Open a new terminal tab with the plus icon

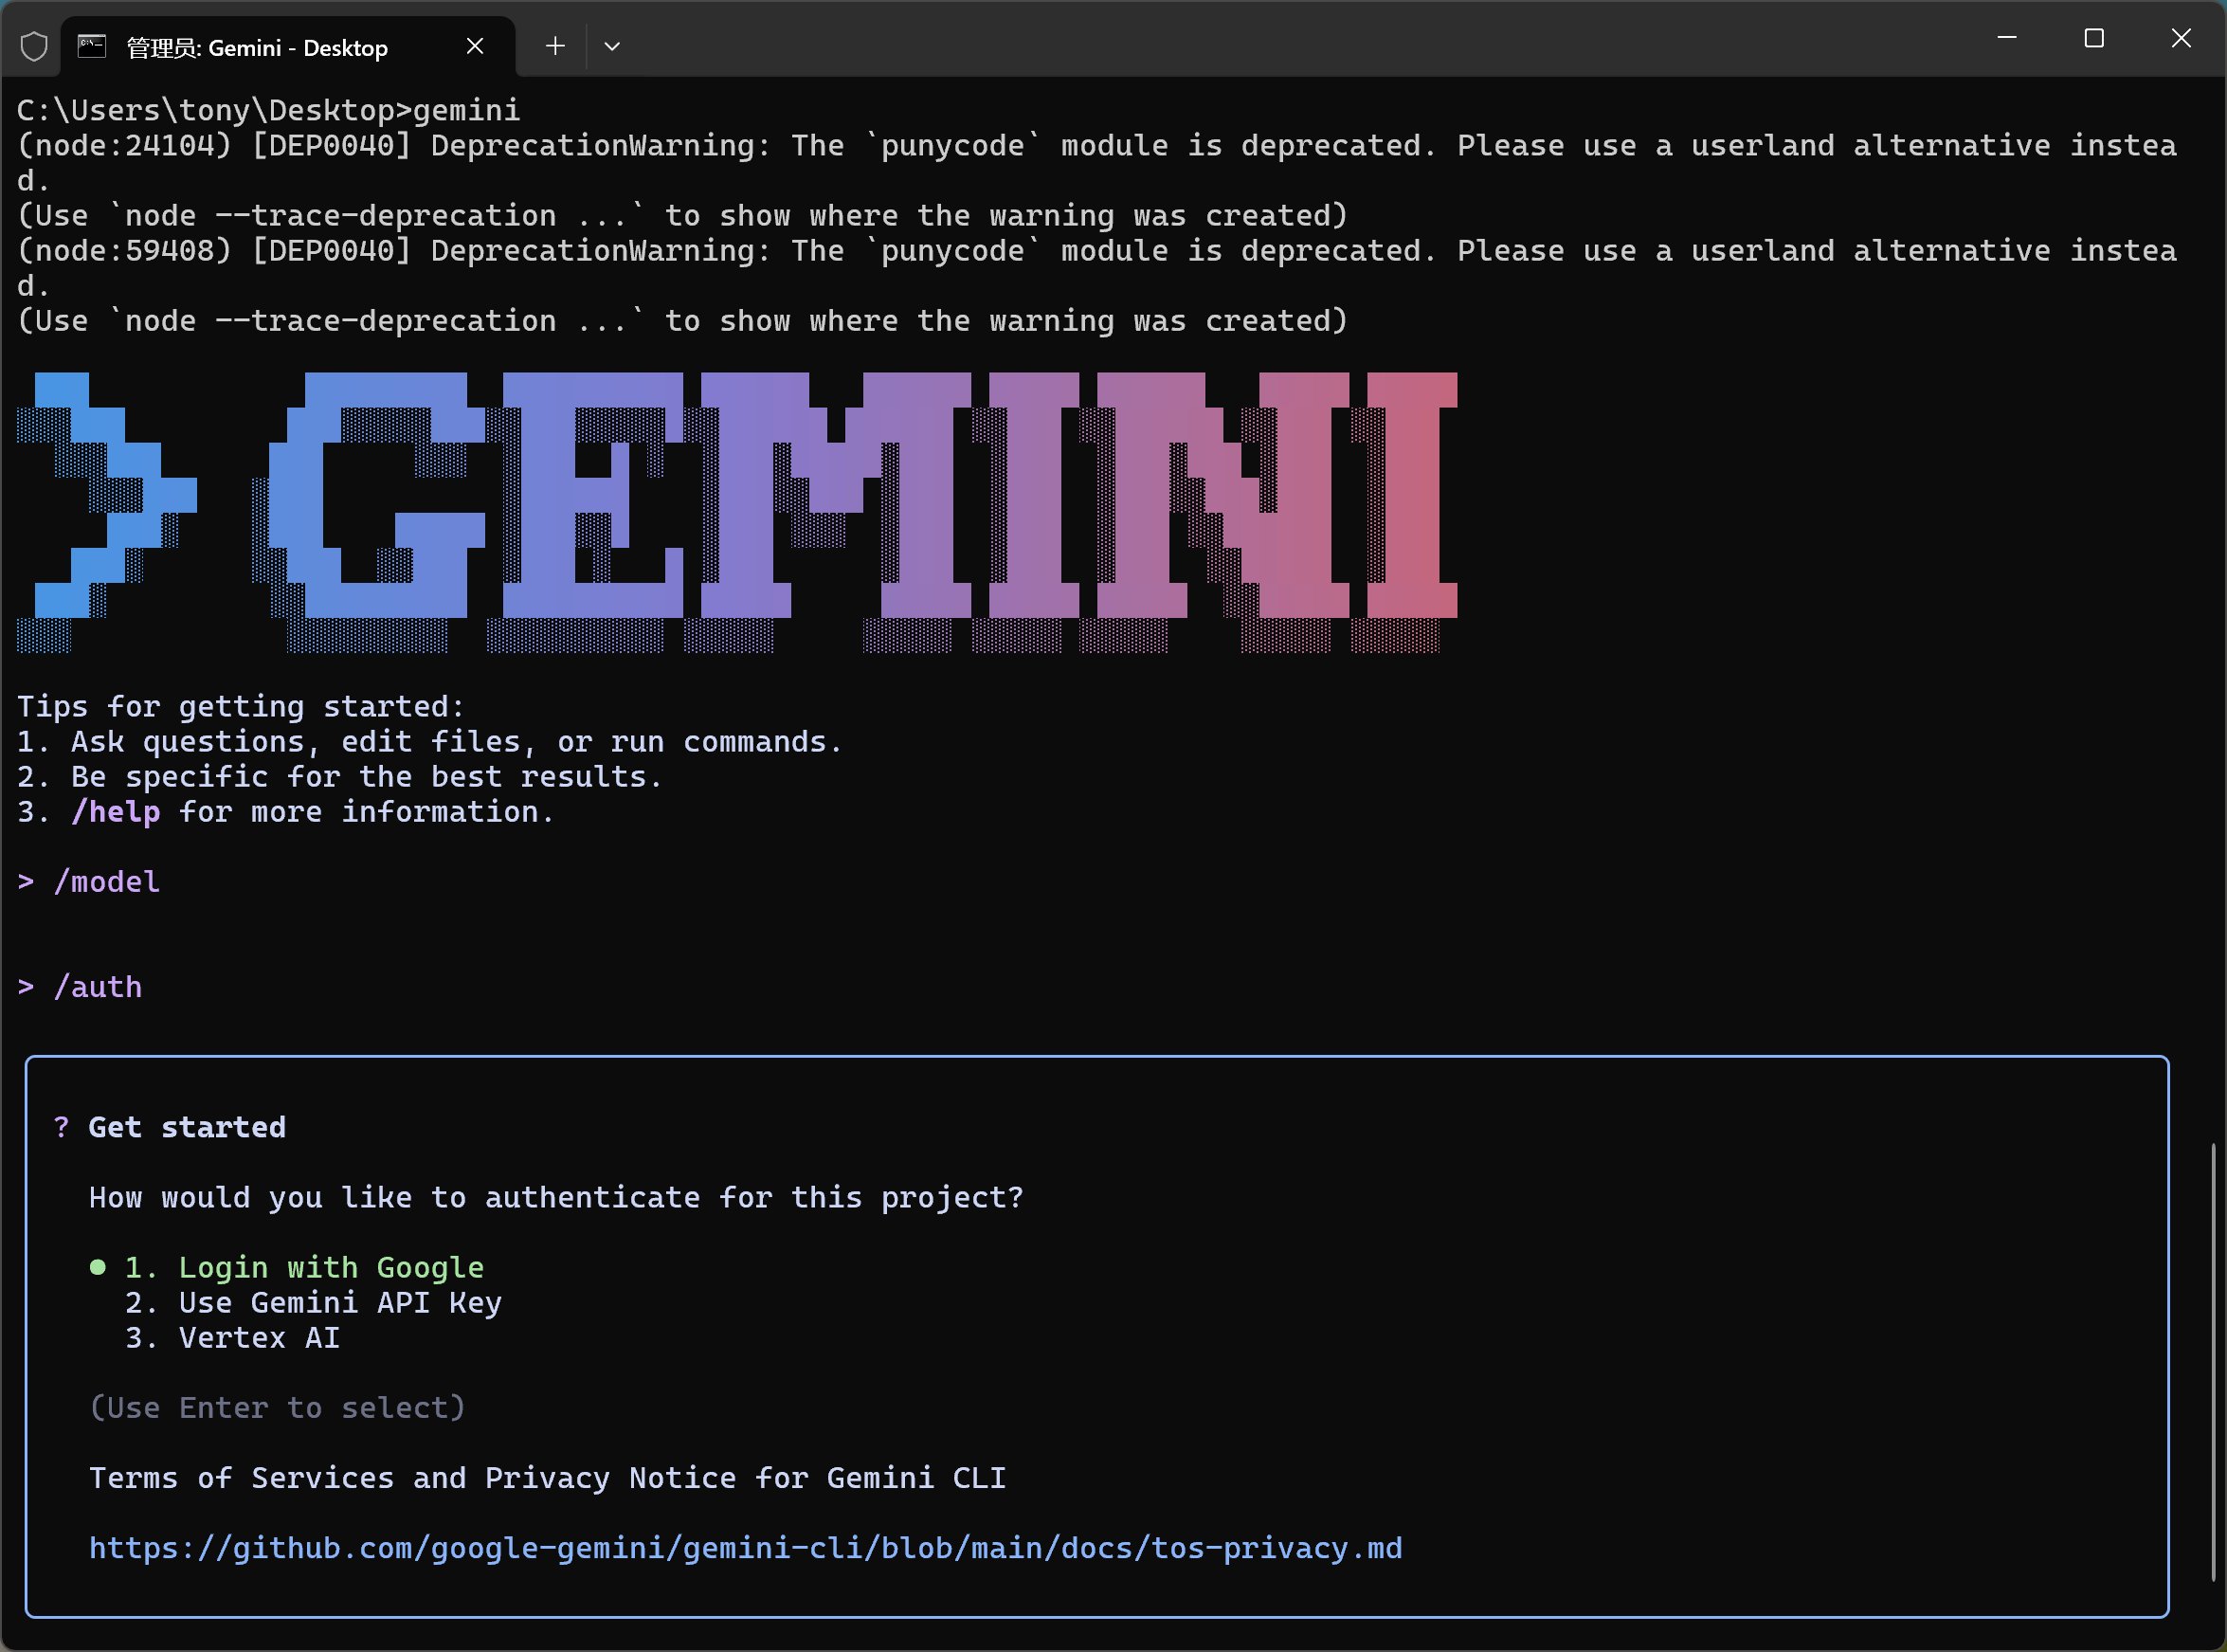[555, 47]
